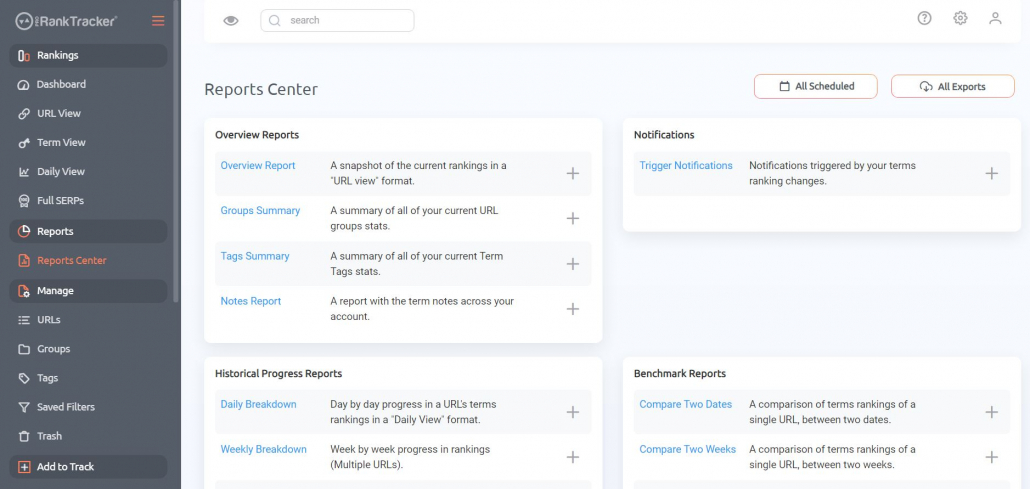1030x489 pixels.
Task: Click the Full SERPs icon
Action: (24, 200)
